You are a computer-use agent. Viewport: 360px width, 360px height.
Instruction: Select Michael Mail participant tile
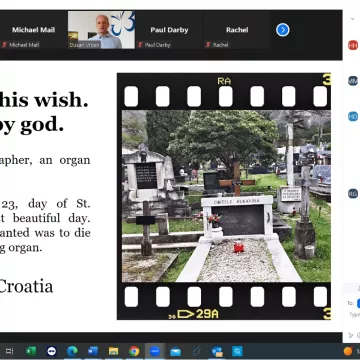click(x=33, y=30)
